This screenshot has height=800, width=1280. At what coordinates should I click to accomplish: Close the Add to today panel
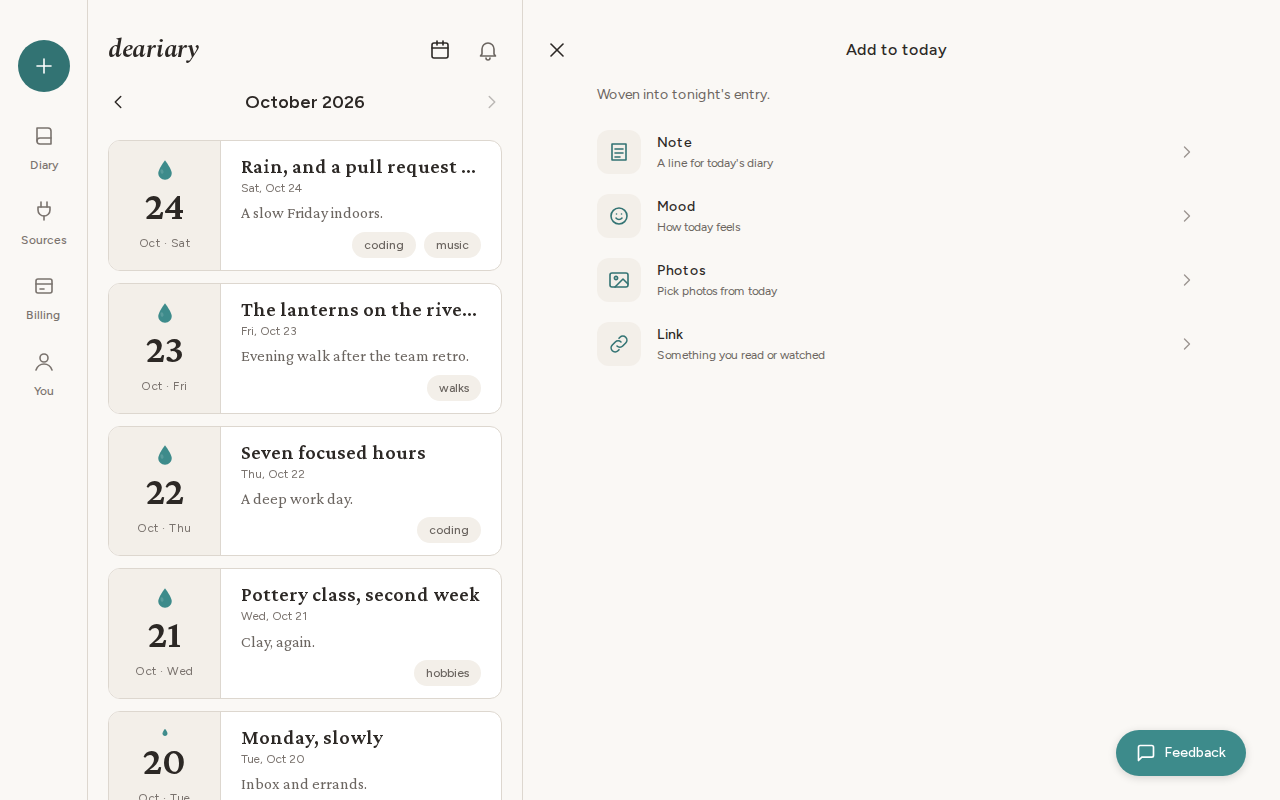coord(557,50)
